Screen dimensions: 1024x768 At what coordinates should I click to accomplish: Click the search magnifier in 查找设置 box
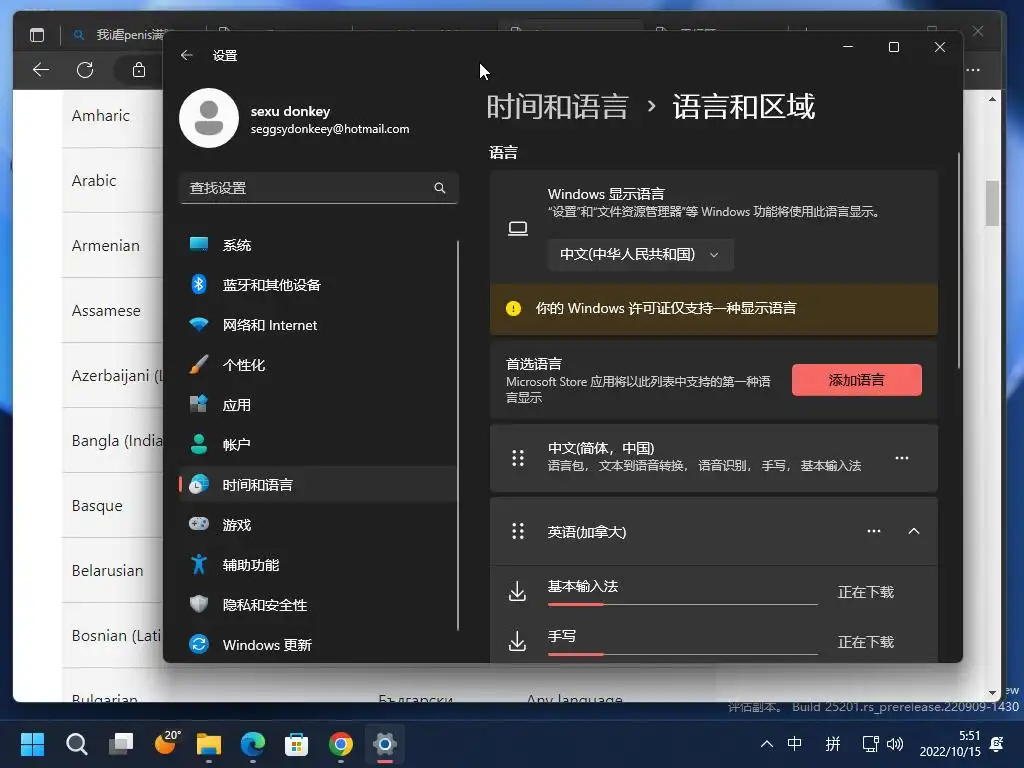coord(440,188)
